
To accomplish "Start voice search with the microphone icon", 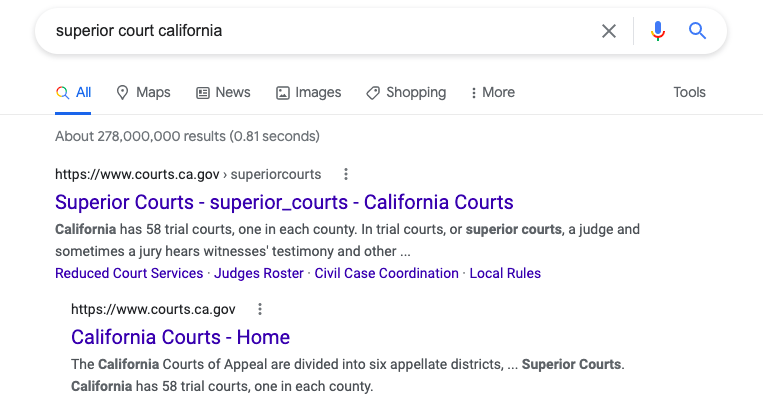I will 657,31.
